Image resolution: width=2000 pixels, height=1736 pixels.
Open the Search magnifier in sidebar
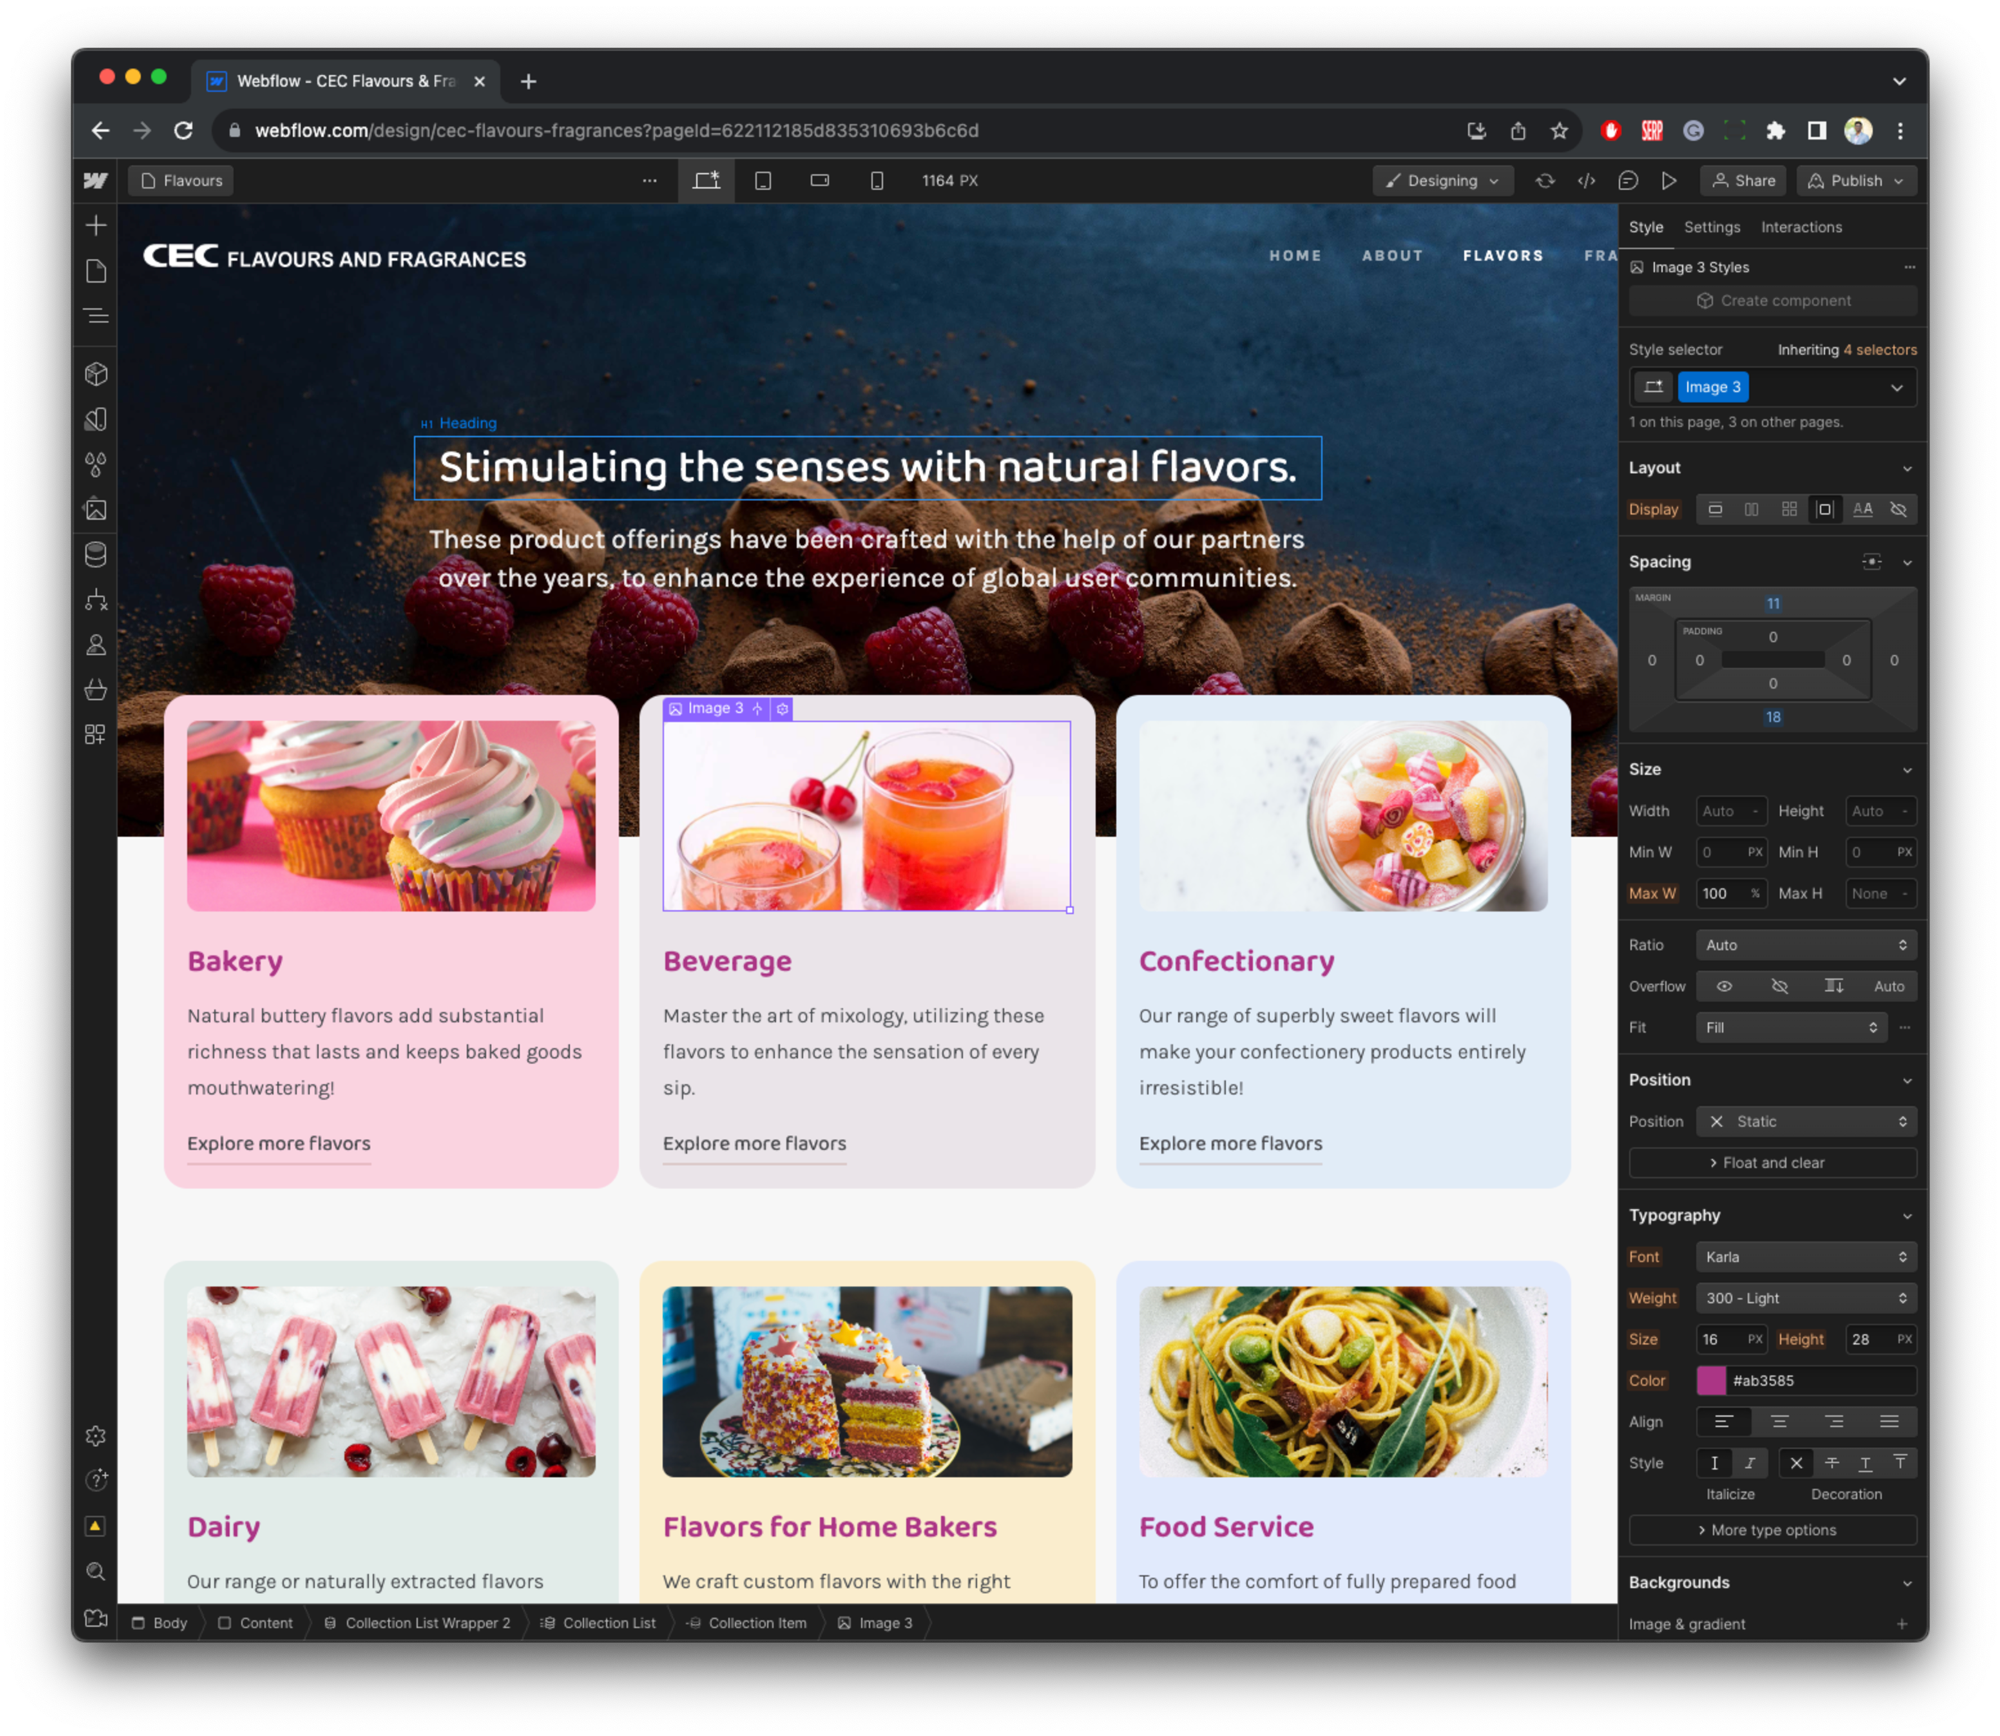[x=96, y=1571]
